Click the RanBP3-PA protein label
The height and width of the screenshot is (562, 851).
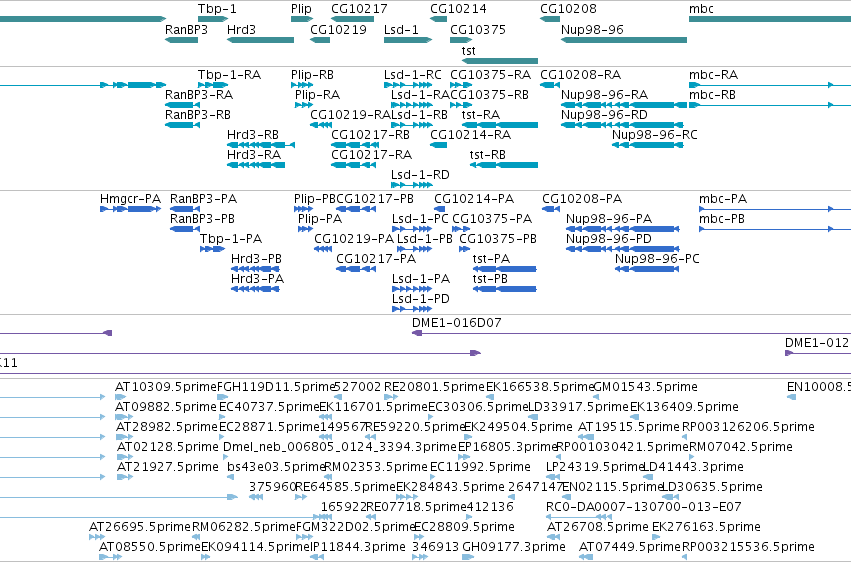(x=204, y=199)
